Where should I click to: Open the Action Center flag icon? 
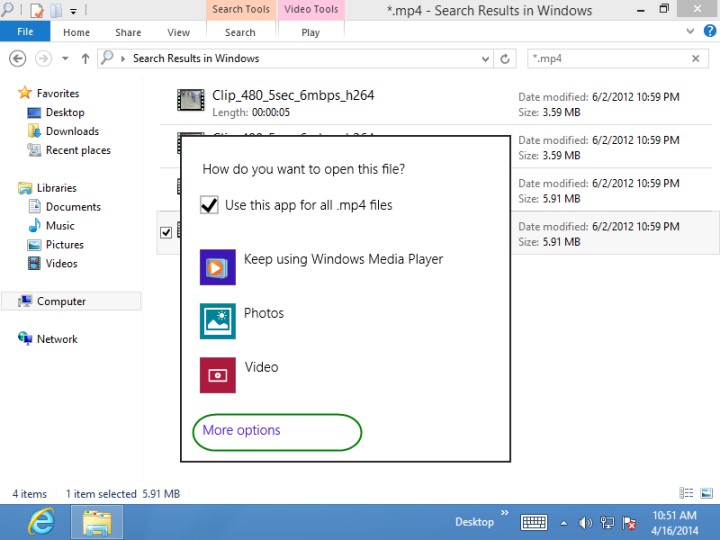click(629, 523)
